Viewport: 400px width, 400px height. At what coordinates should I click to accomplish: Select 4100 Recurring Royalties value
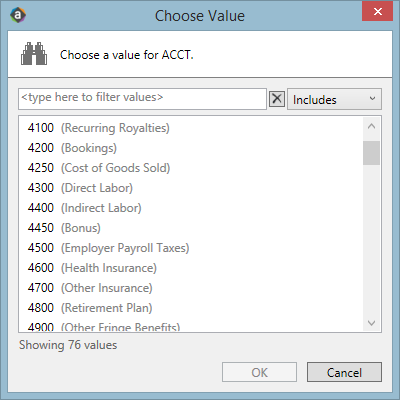click(x=191, y=128)
